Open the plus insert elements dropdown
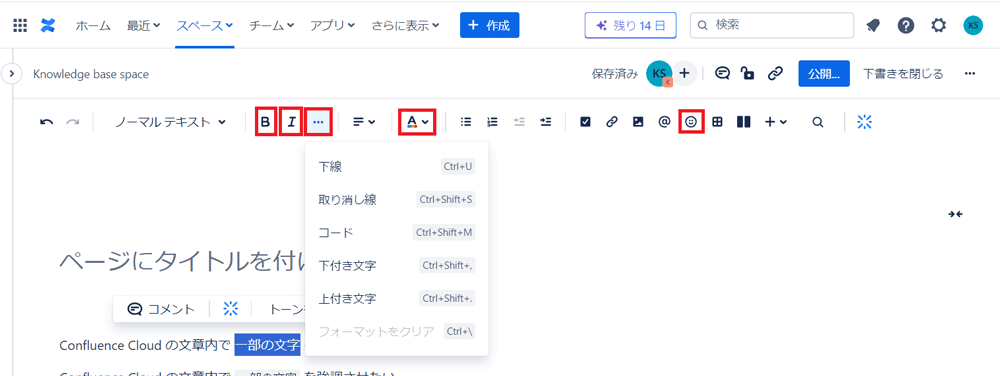Image resolution: width=1000 pixels, height=376 pixels. point(776,122)
